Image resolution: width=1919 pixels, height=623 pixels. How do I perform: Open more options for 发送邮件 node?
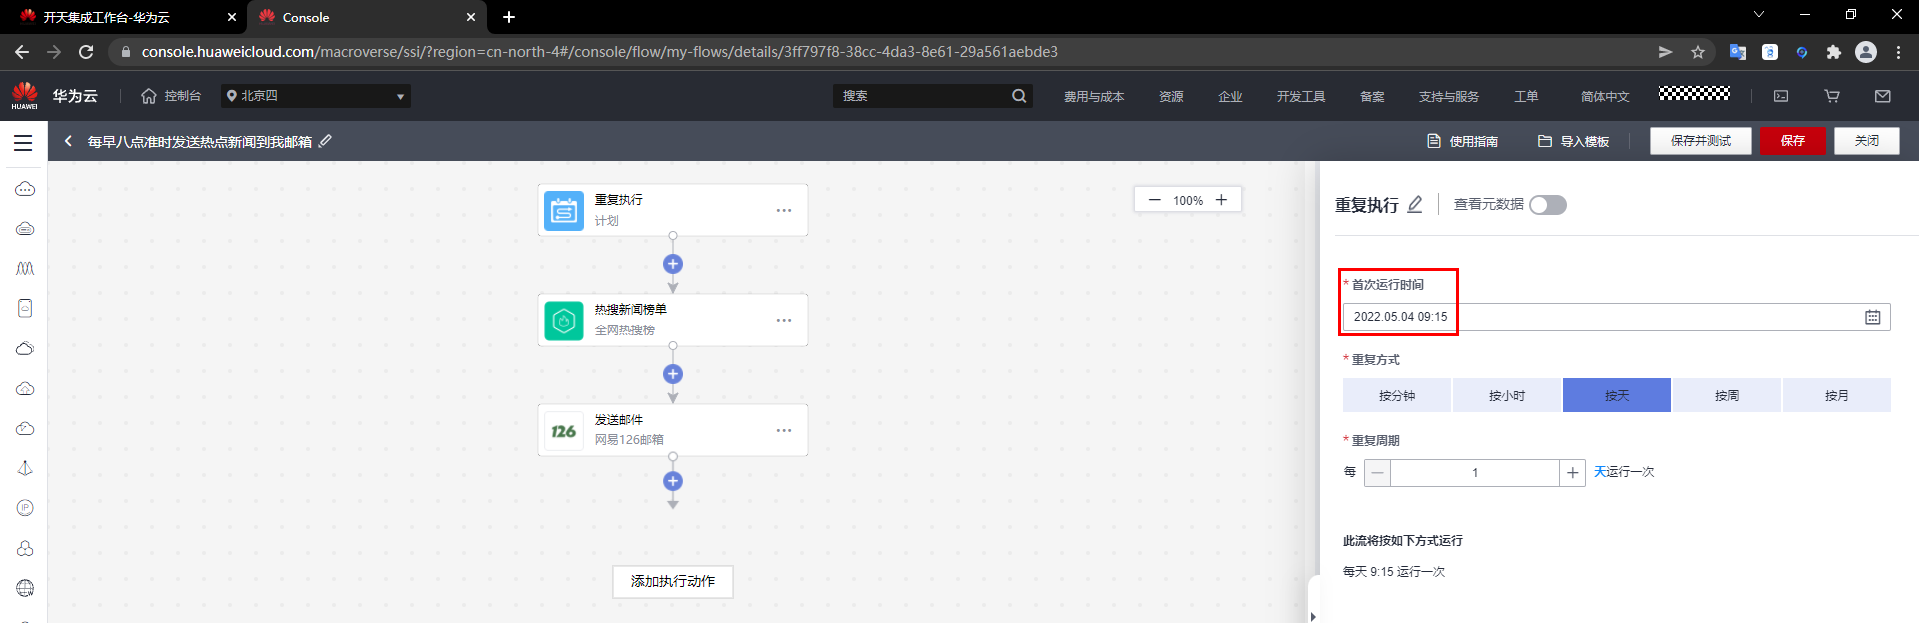click(x=784, y=430)
